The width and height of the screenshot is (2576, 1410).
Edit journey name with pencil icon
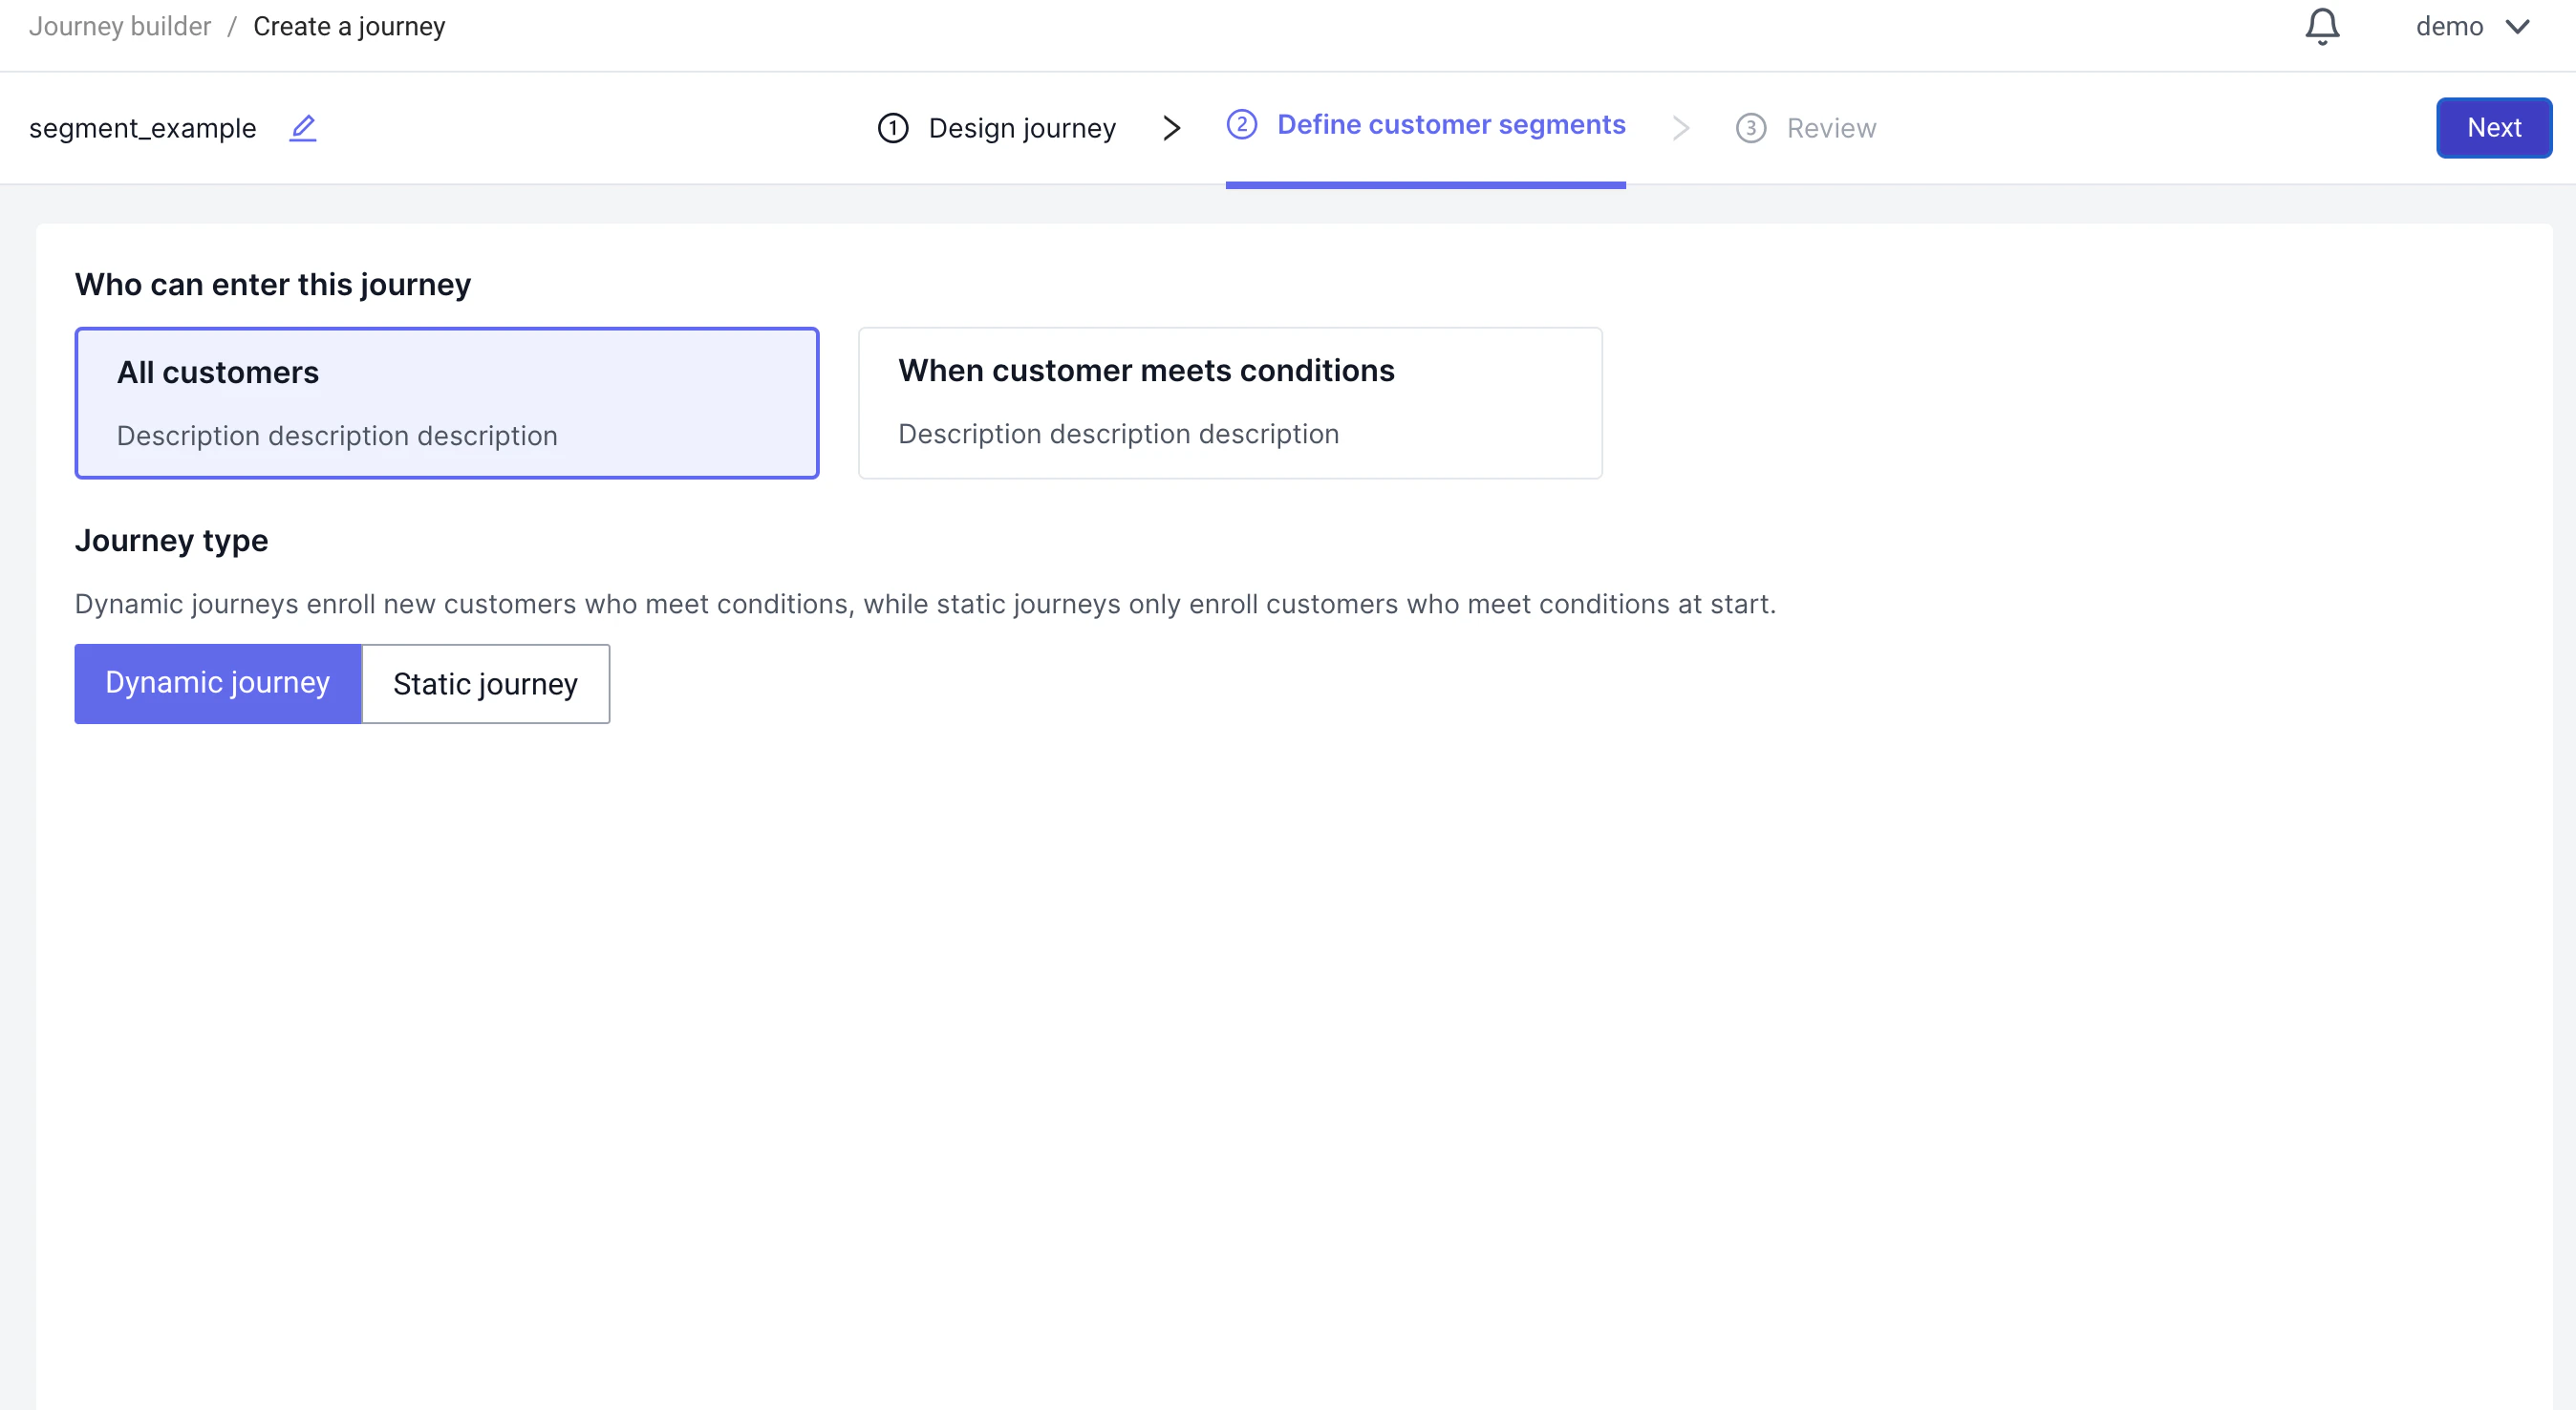click(x=303, y=128)
